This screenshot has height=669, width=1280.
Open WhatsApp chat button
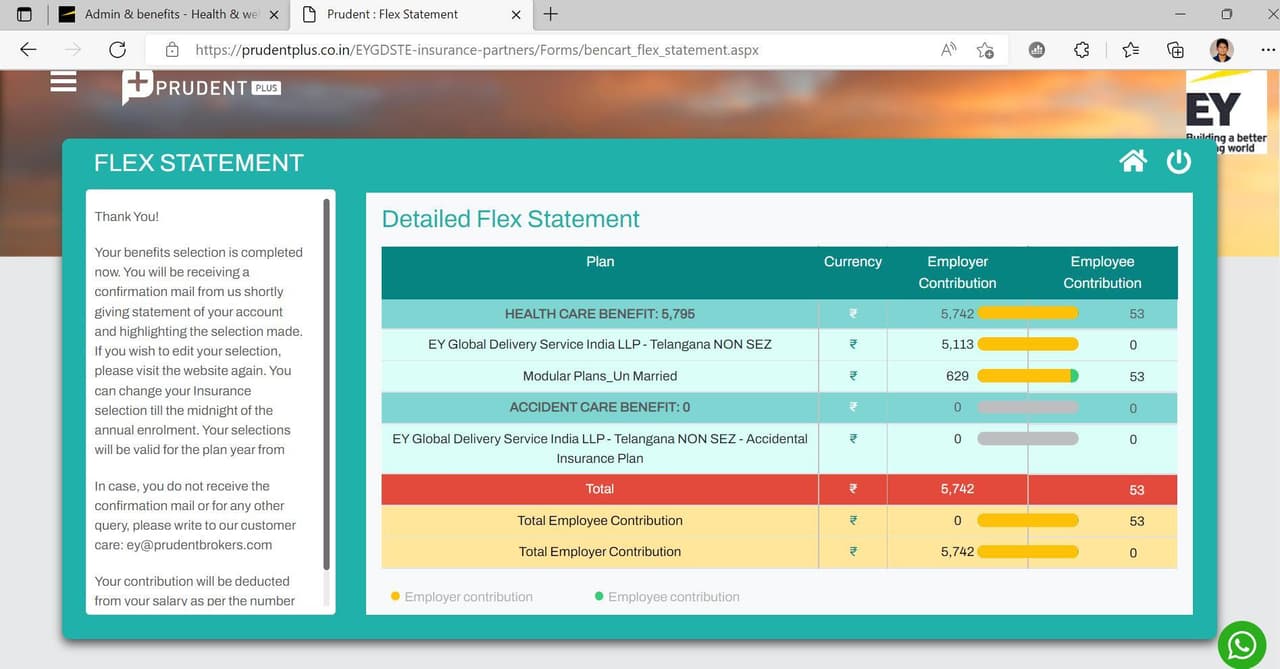[x=1242, y=645]
